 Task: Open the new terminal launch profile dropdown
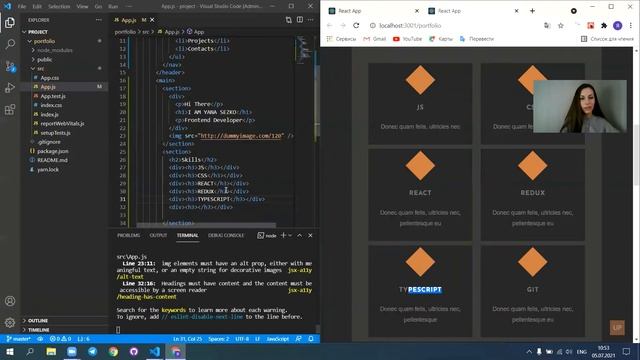pos(290,235)
